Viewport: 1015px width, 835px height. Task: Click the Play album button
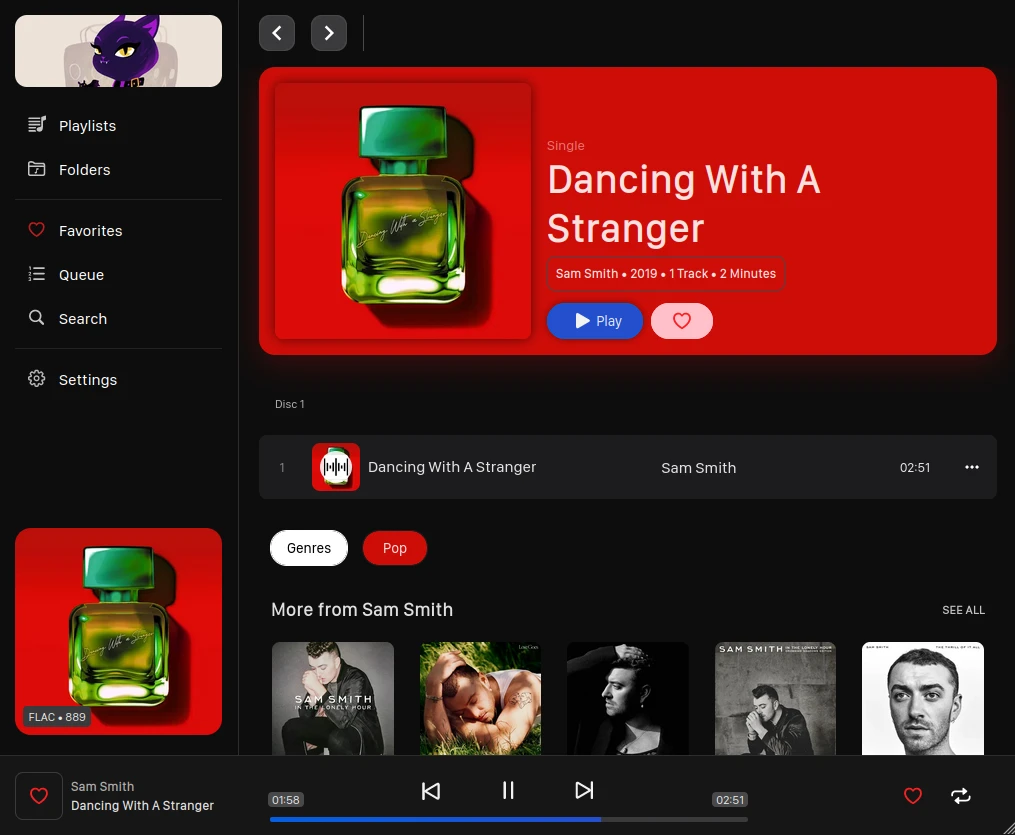595,321
